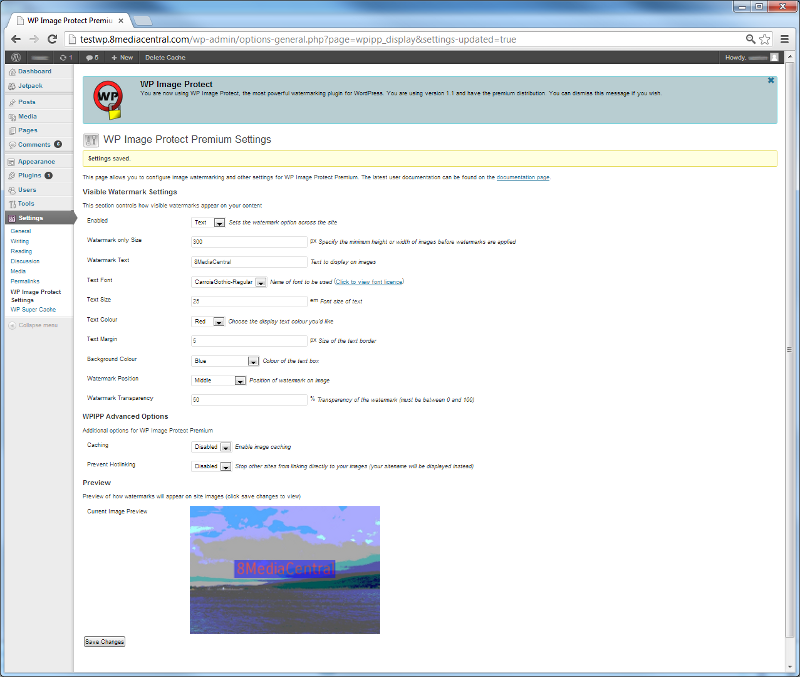Click the WP Image Protect padlock logo
The width and height of the screenshot is (800, 677).
coord(108,99)
